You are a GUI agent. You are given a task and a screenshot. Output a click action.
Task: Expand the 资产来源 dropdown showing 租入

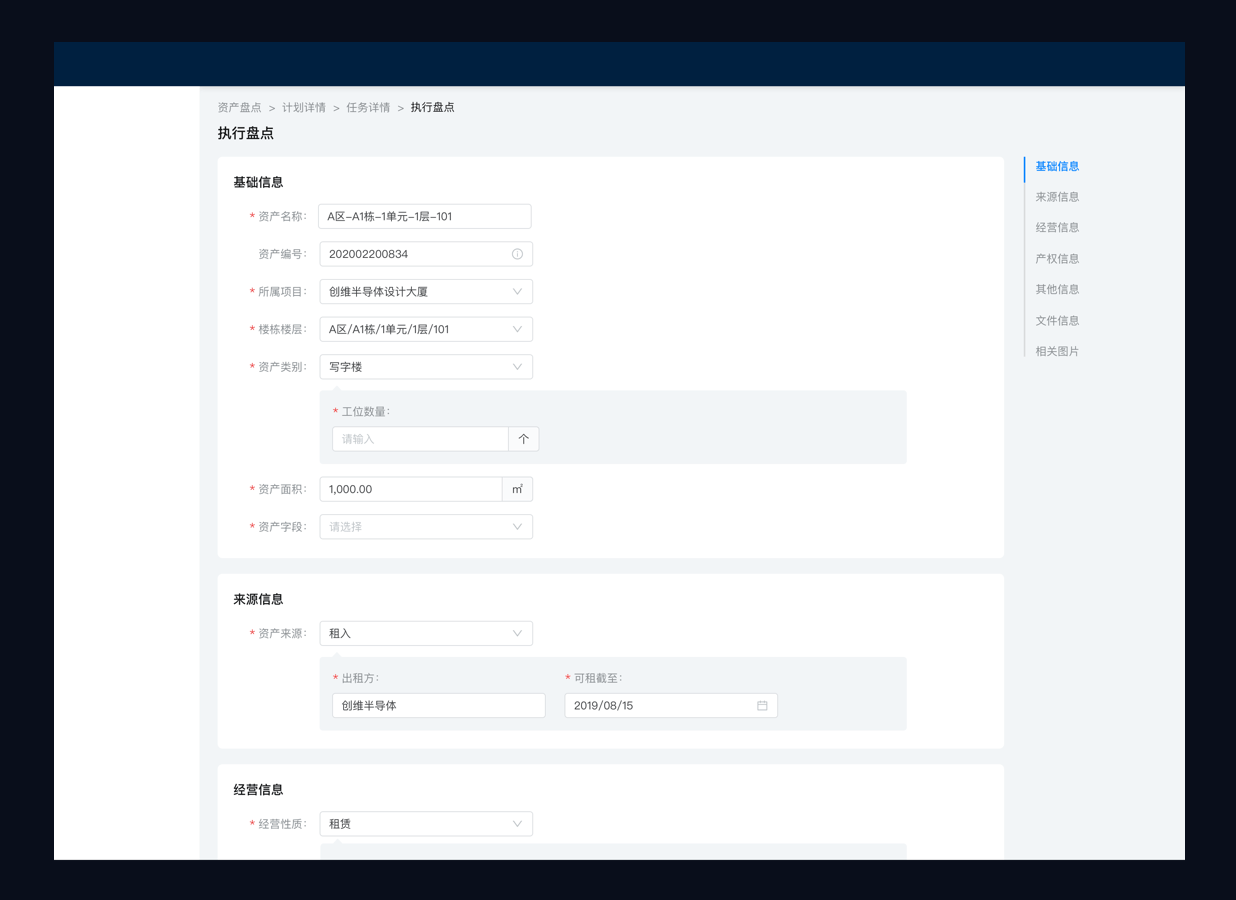point(425,633)
